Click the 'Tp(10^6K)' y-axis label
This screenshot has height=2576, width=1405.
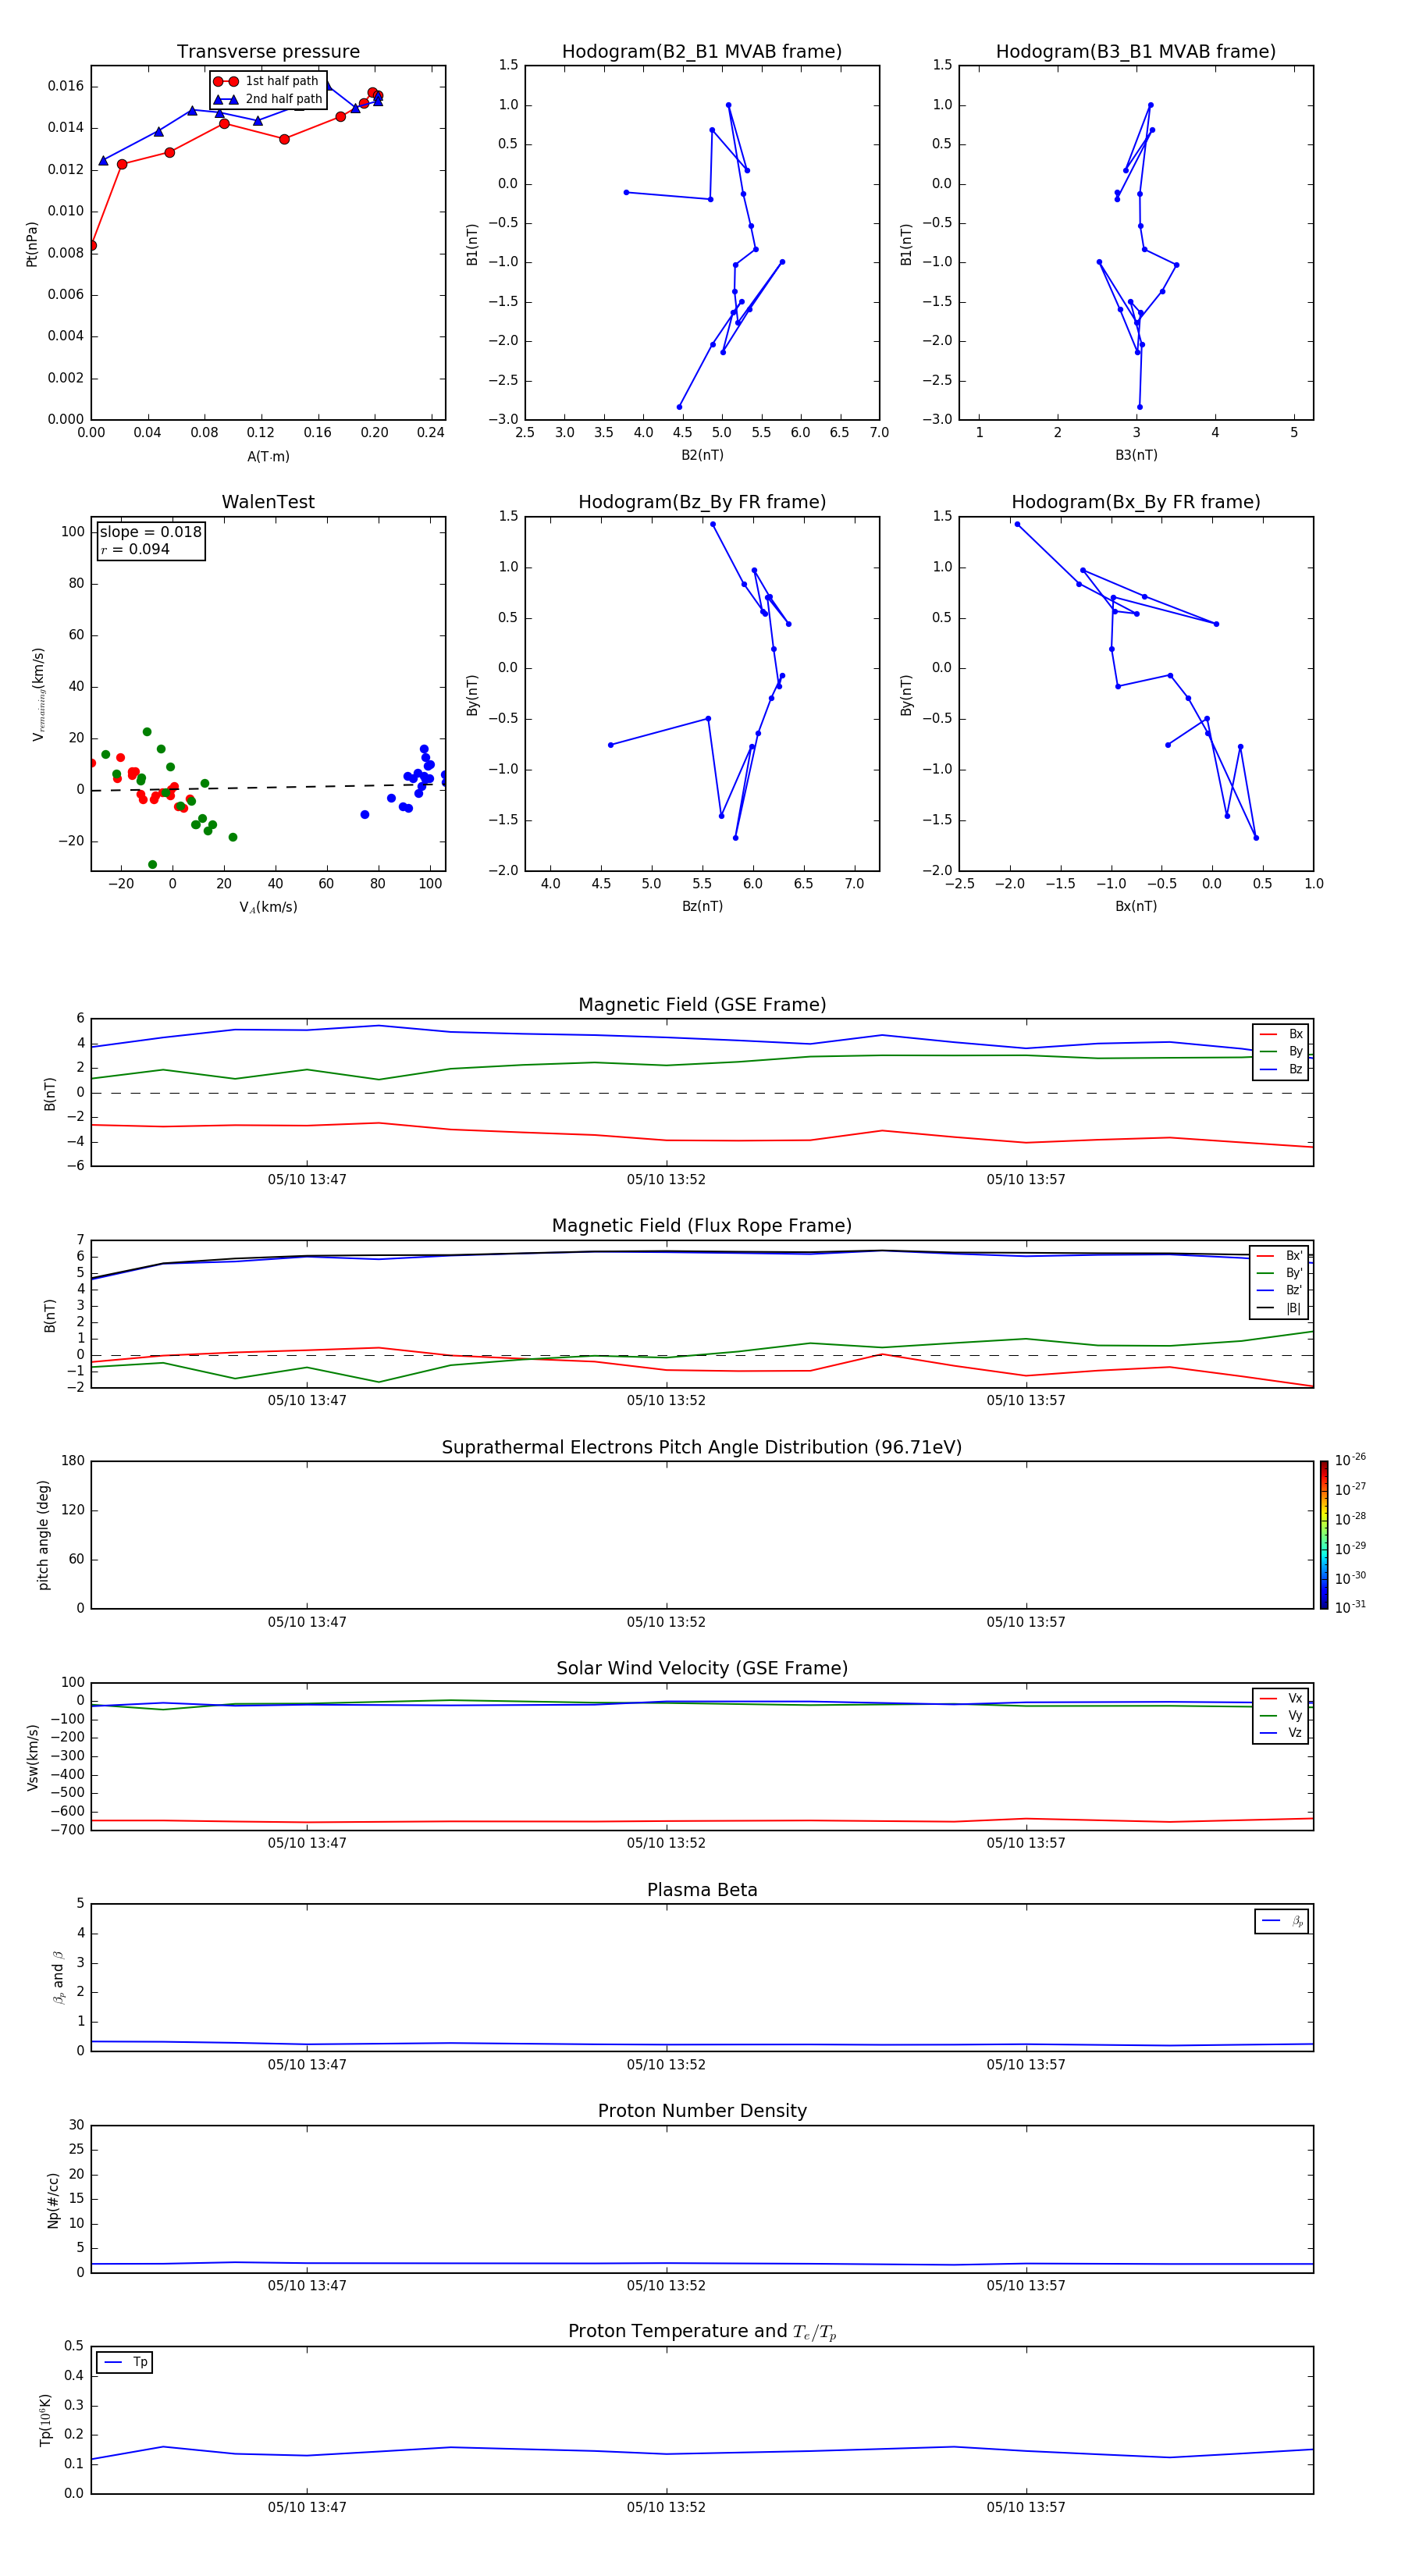[46, 2420]
